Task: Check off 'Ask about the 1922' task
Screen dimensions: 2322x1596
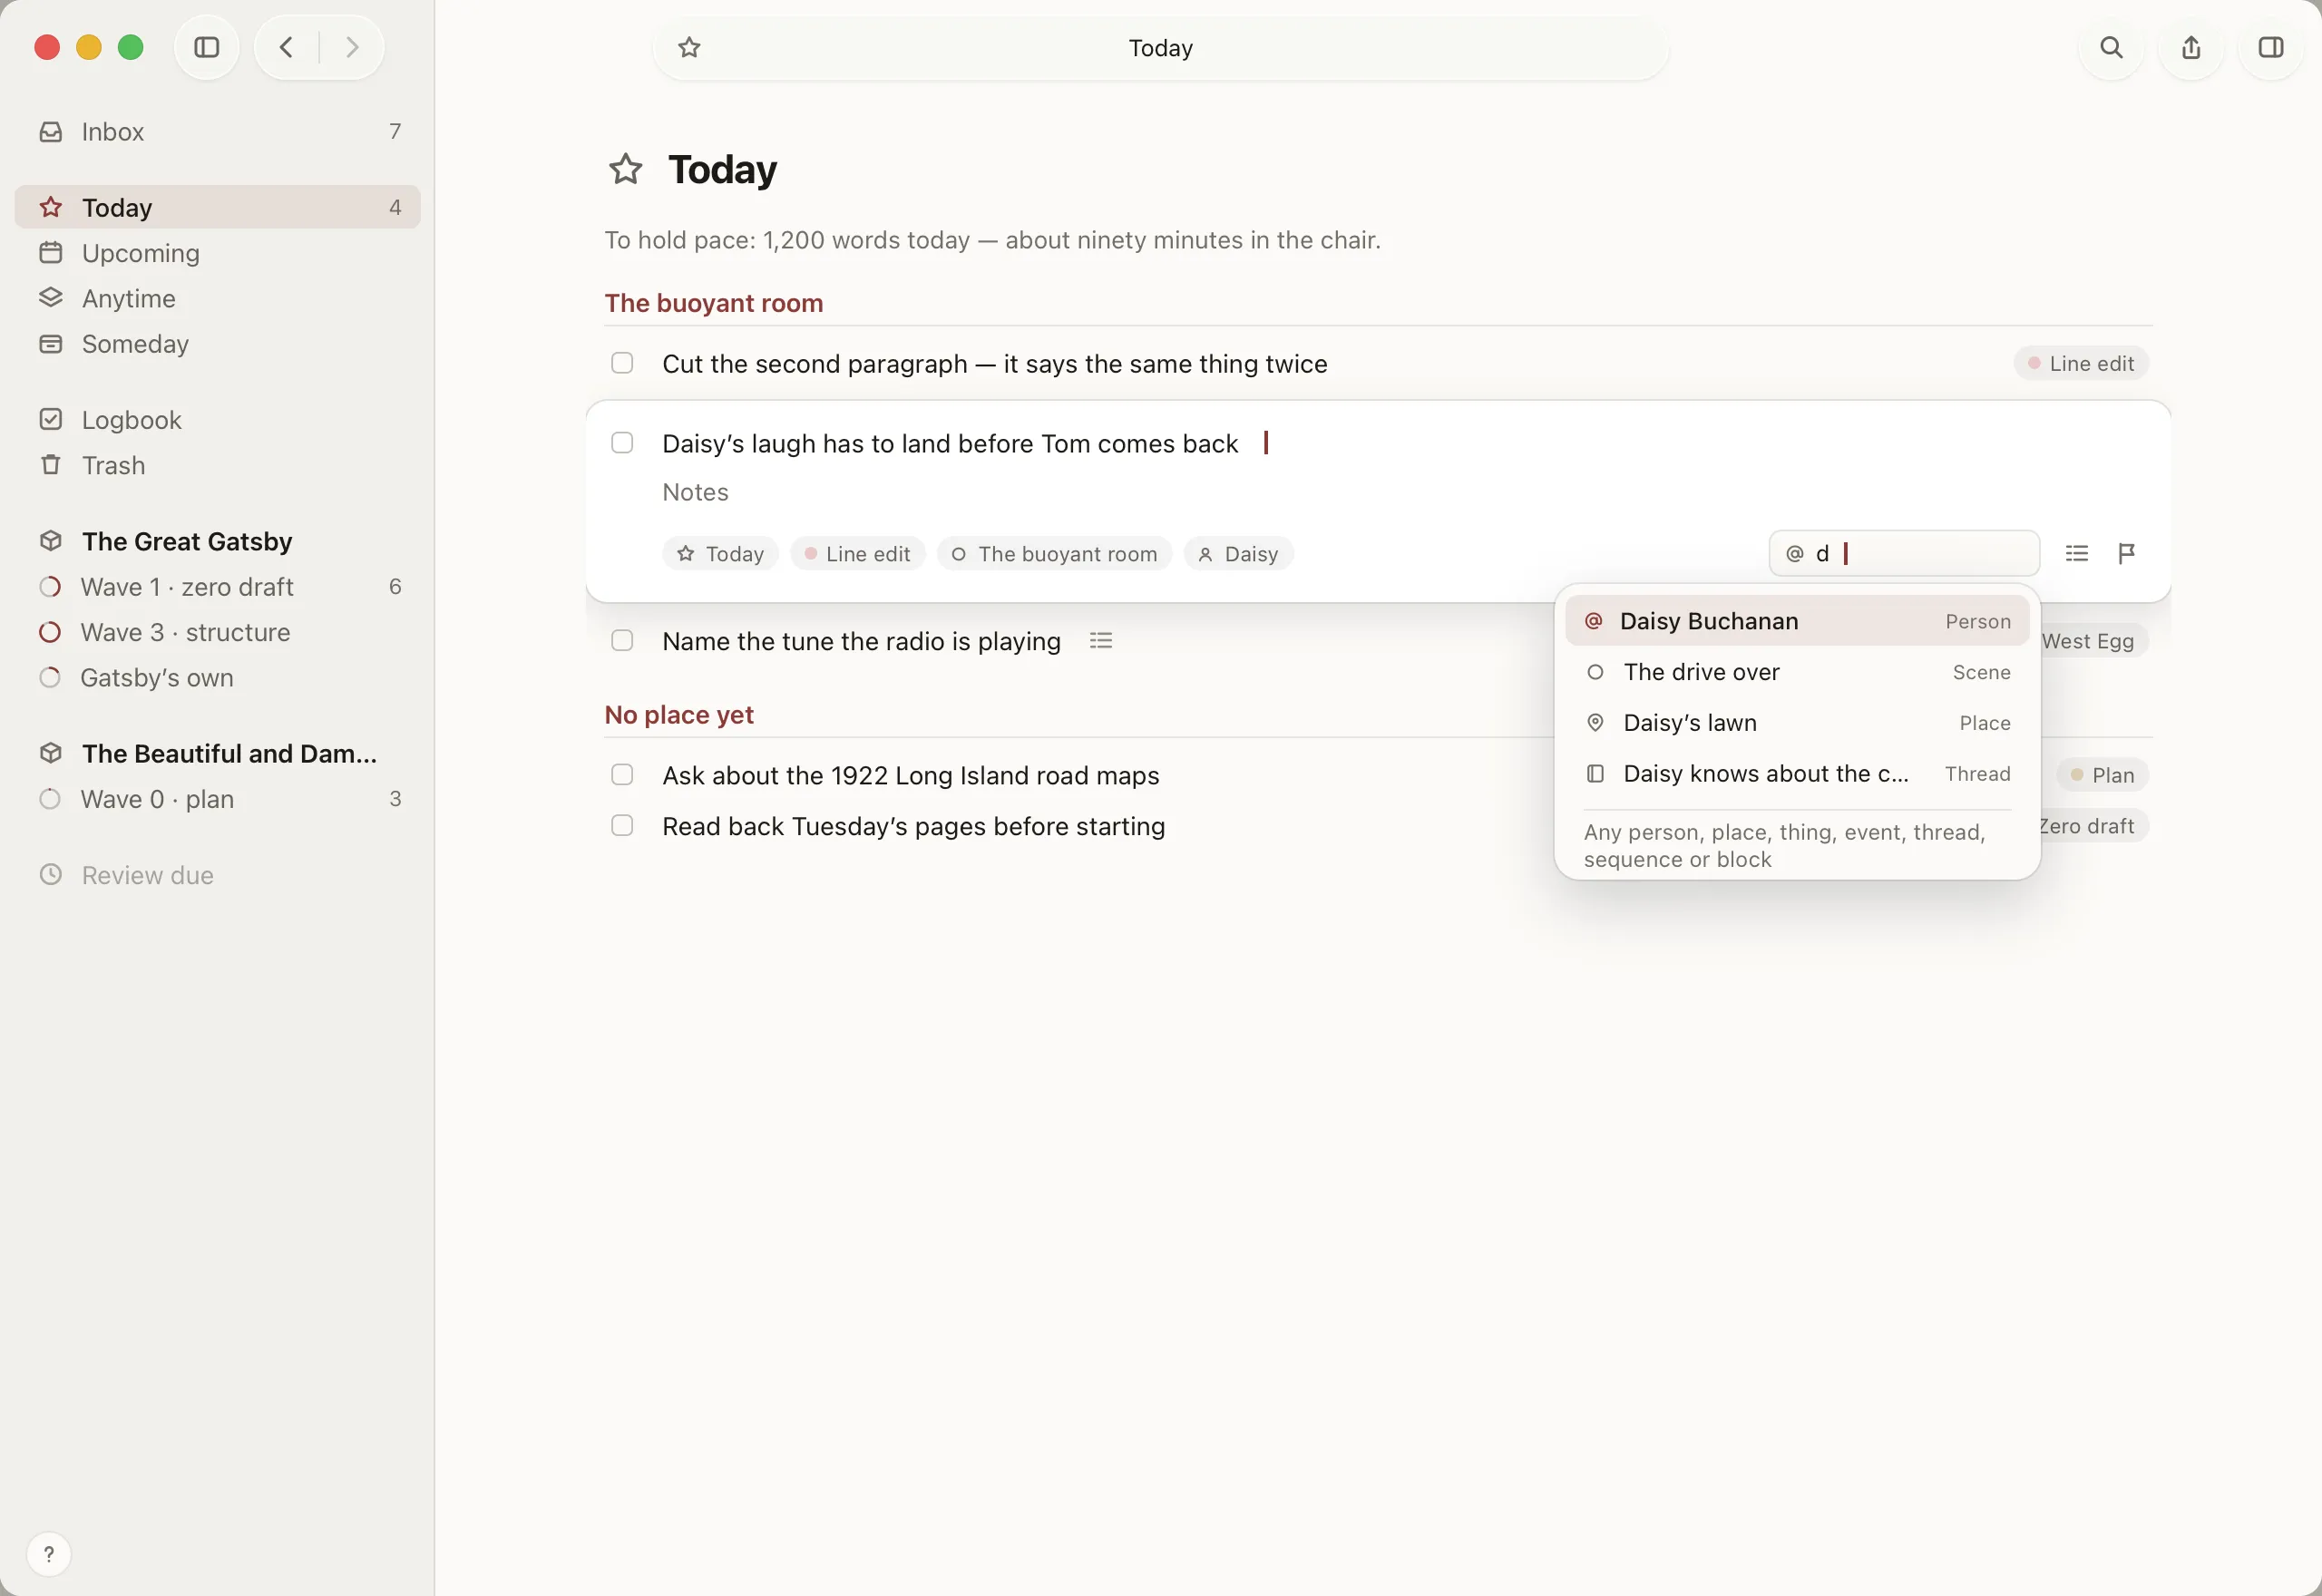Action: (x=622, y=775)
